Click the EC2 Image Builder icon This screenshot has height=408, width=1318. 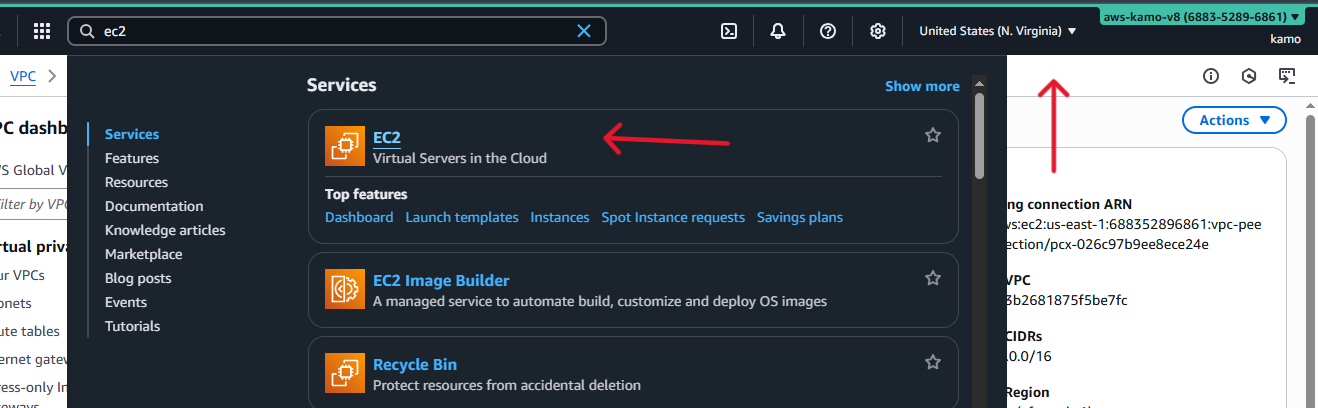345,290
